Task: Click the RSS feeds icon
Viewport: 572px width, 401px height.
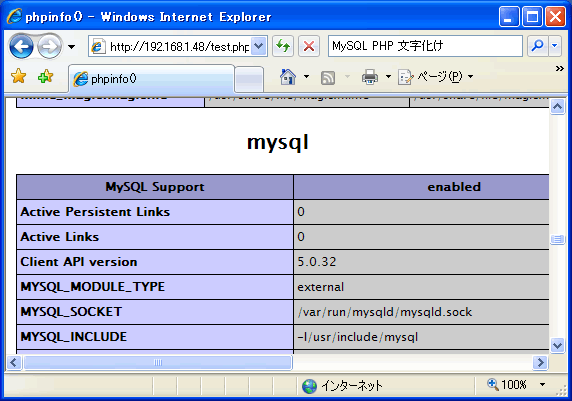Action: tap(328, 78)
